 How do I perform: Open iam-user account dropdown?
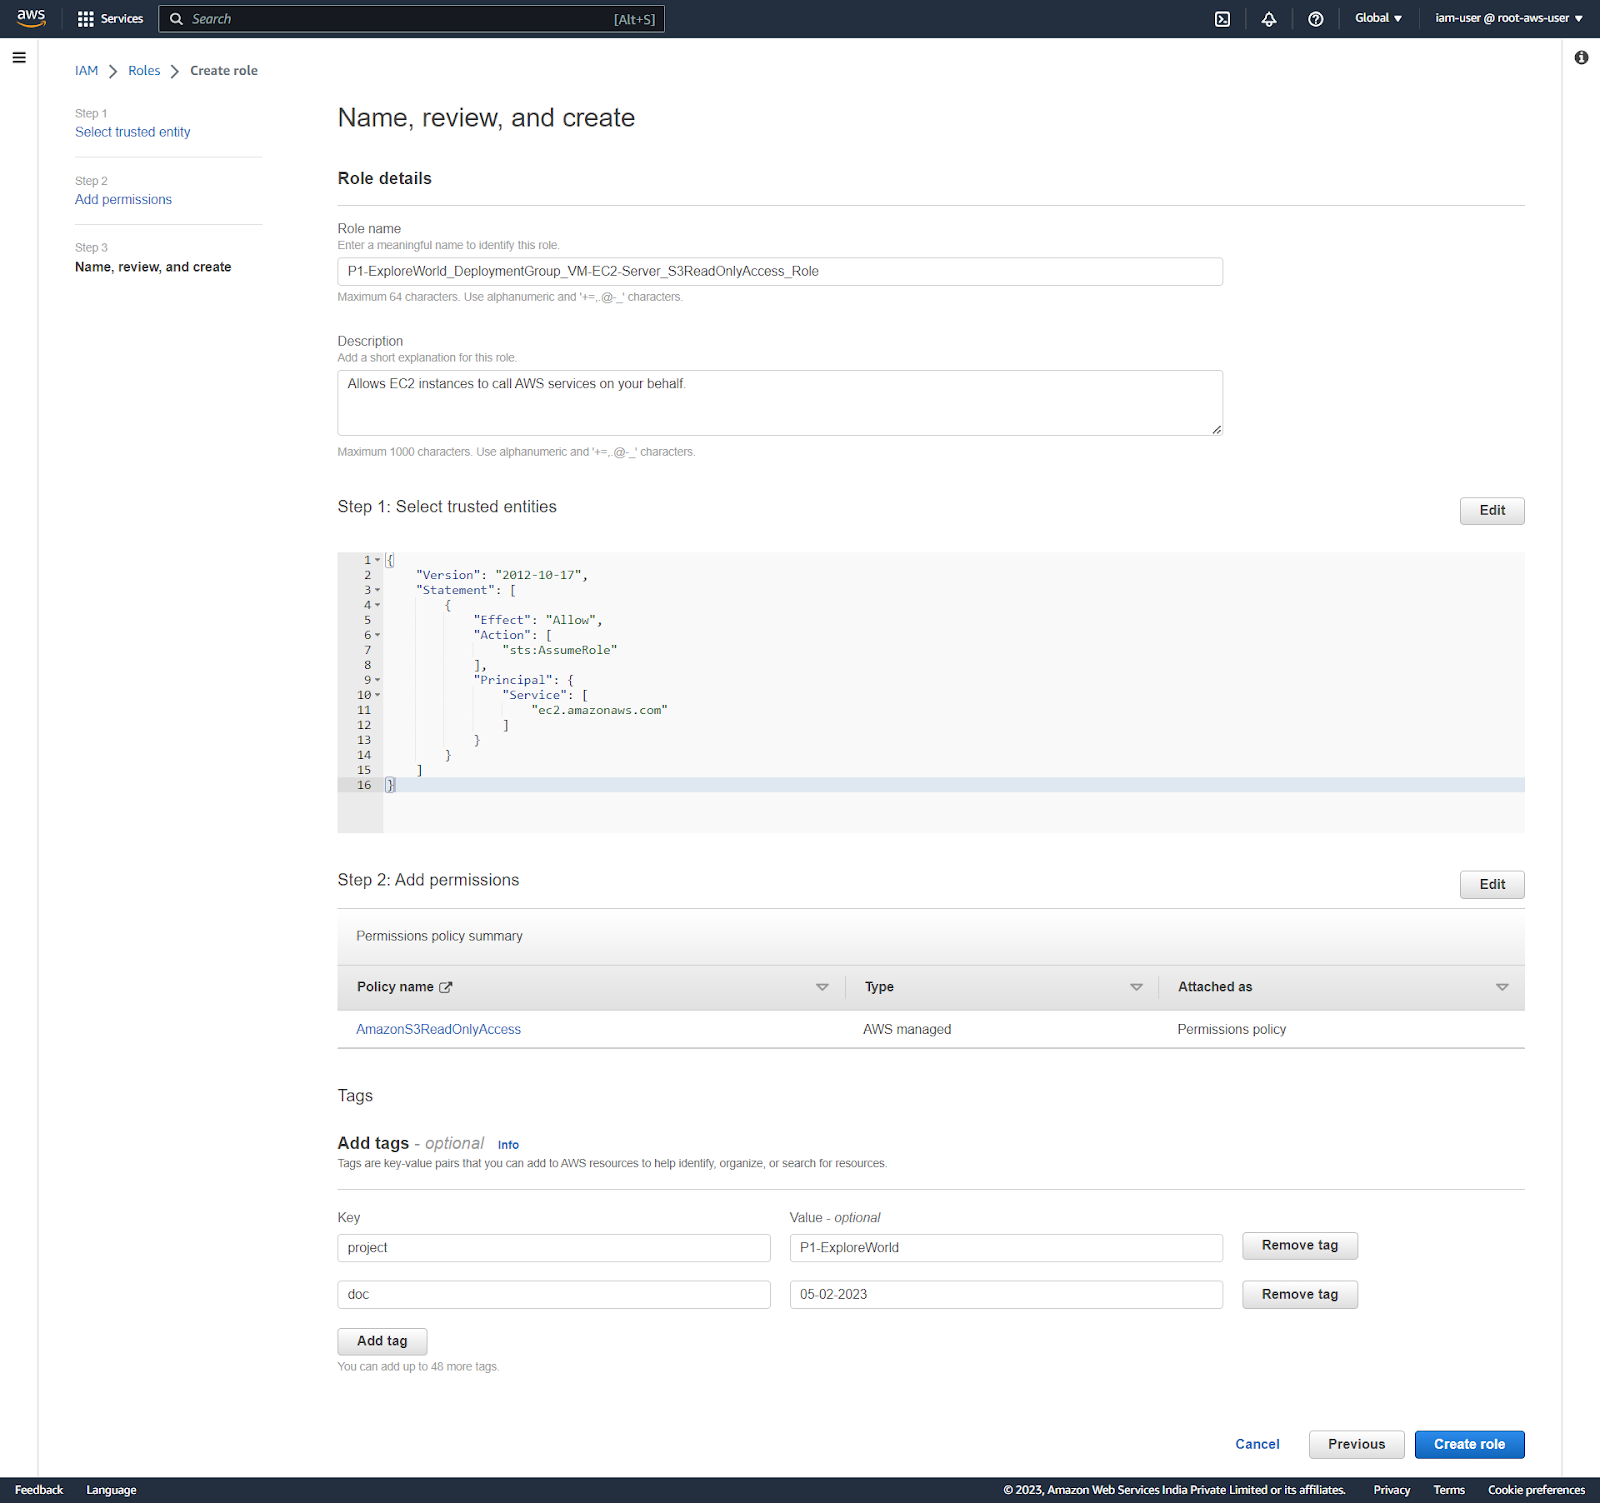pyautogui.click(x=1509, y=18)
